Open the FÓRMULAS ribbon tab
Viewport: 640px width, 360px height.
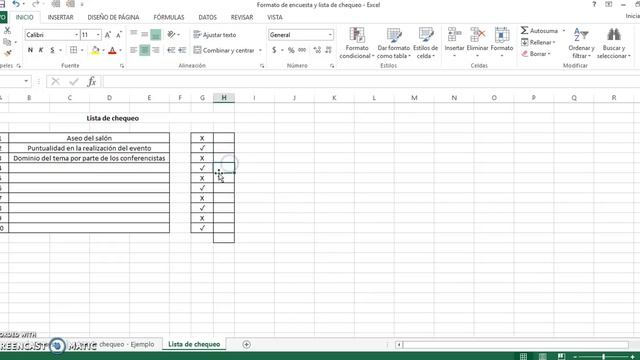tap(169, 17)
